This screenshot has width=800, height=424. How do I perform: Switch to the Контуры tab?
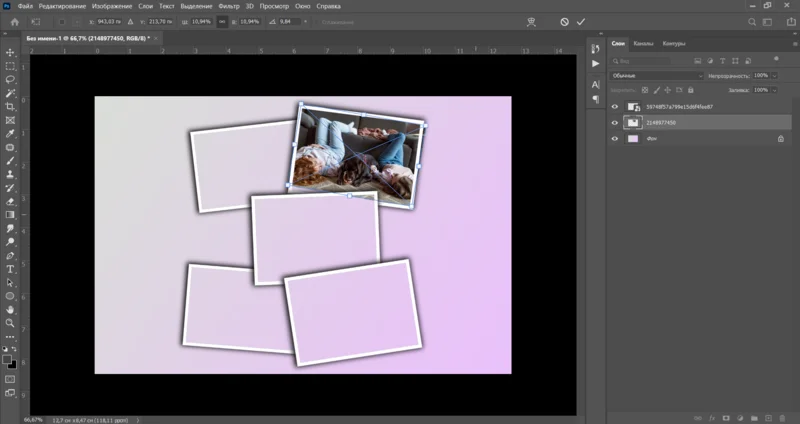pos(673,43)
